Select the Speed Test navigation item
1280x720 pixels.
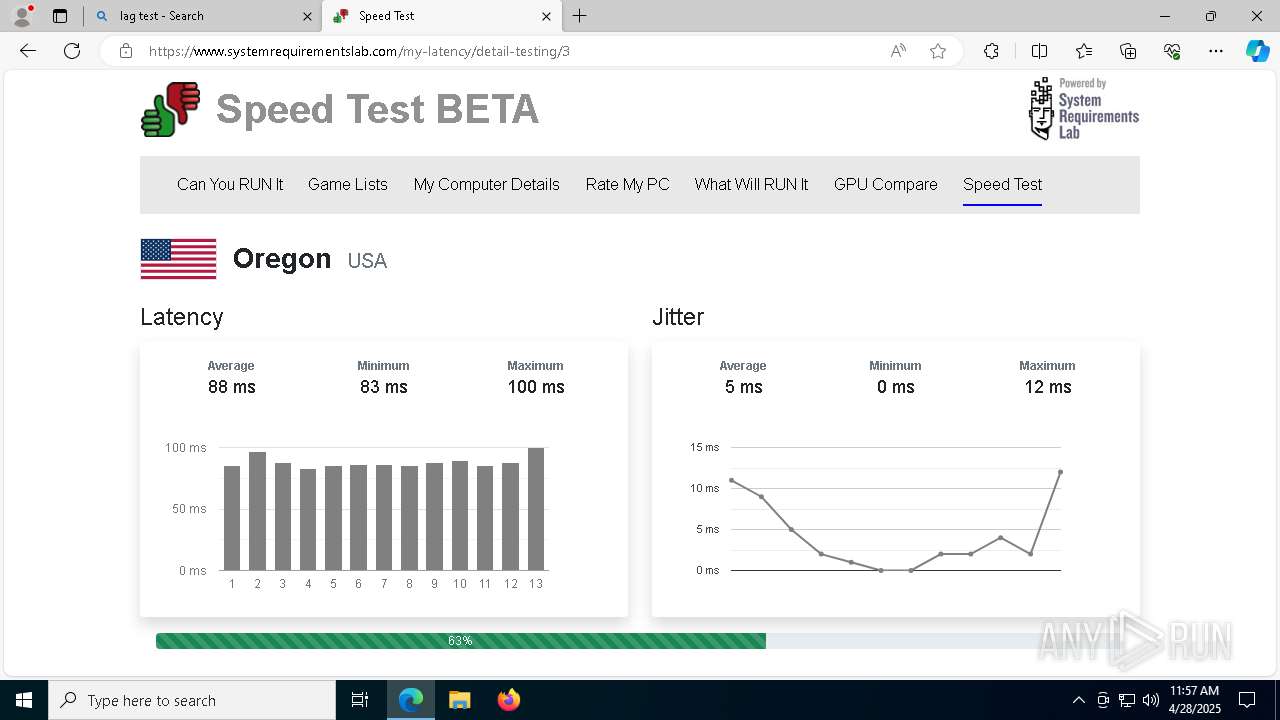pyautogui.click(x=1002, y=184)
